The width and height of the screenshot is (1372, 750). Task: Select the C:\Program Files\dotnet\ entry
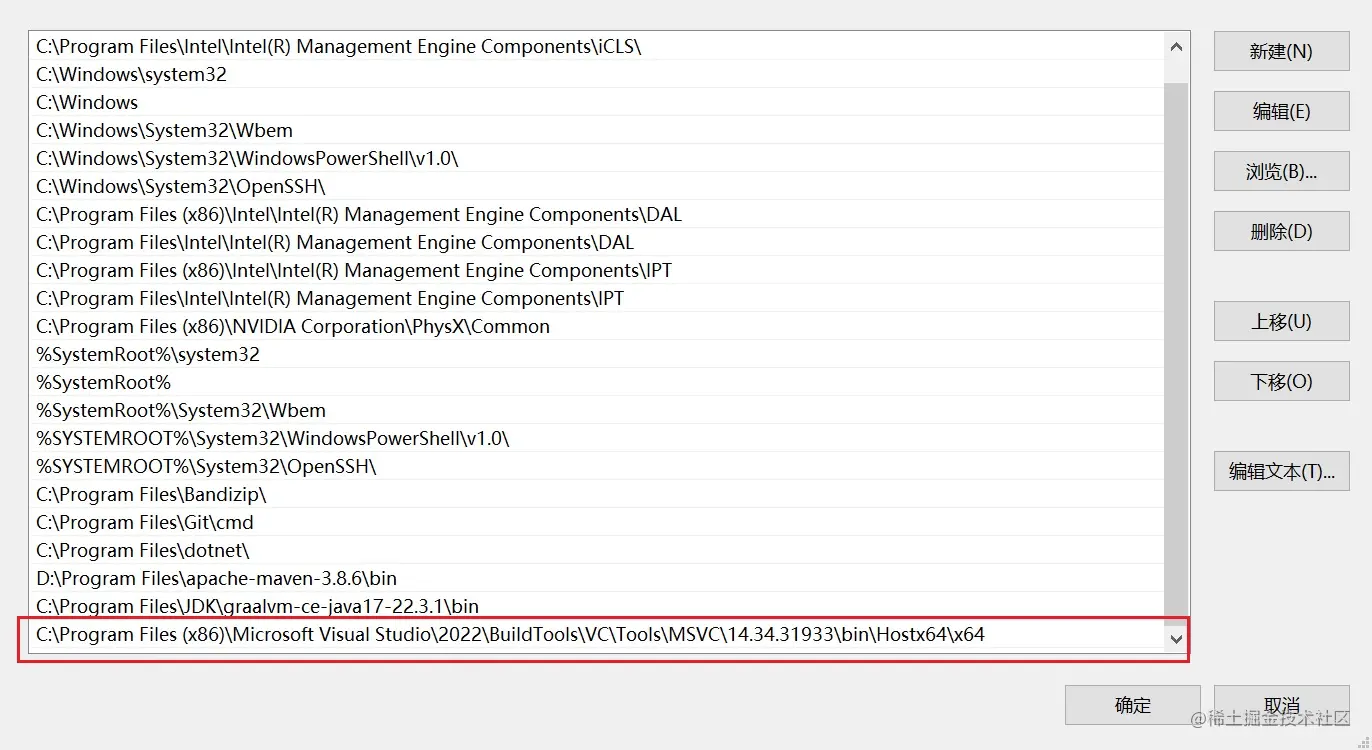point(597,550)
